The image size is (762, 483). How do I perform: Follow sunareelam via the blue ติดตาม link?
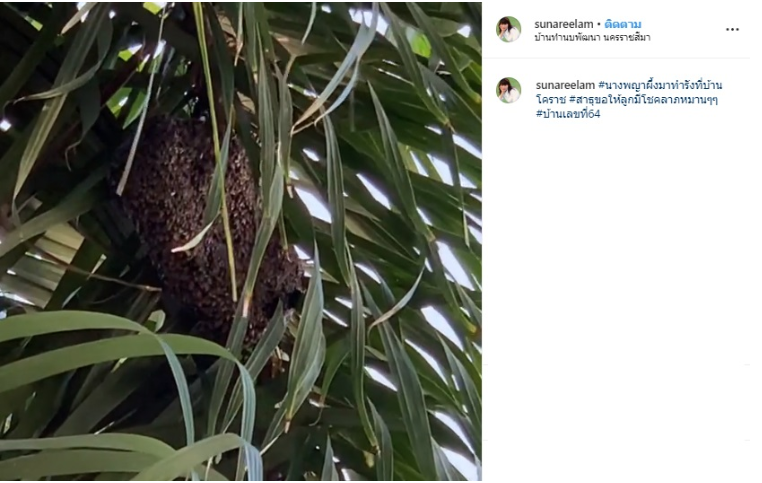coord(623,24)
